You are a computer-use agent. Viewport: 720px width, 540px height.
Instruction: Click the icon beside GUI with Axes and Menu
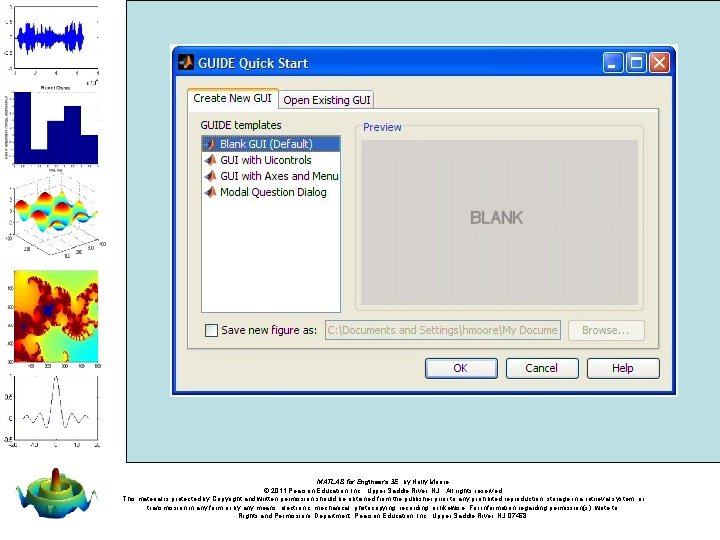(x=211, y=176)
